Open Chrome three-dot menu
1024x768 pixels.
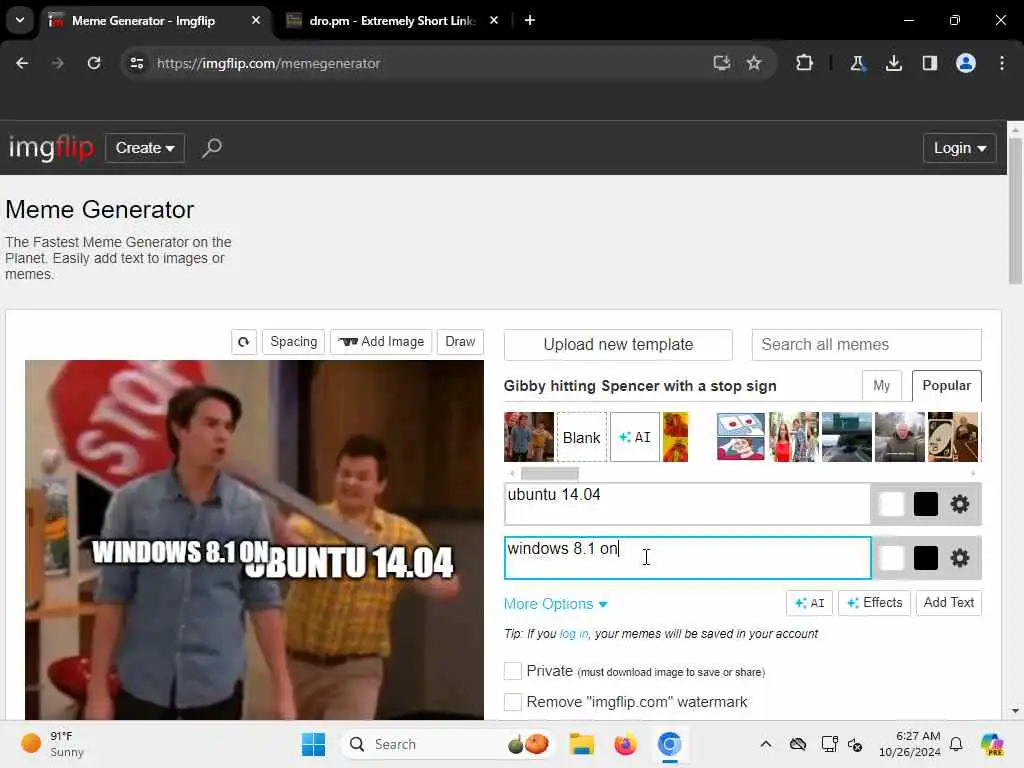[1002, 63]
